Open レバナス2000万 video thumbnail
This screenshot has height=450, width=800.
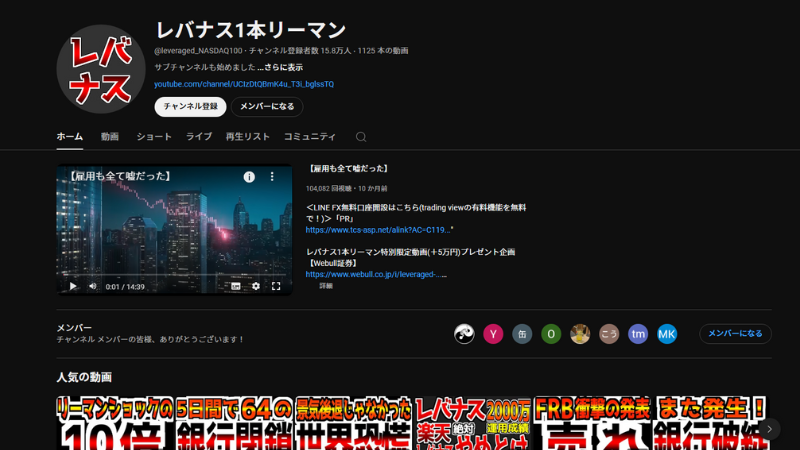pyautogui.click(x=473, y=423)
